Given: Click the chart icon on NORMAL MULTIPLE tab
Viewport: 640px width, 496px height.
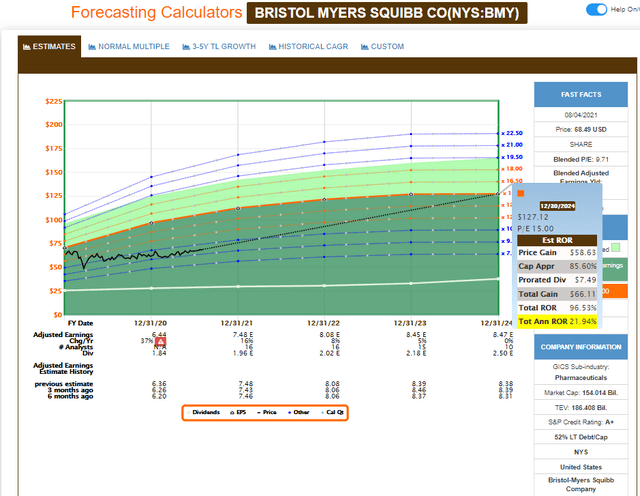Looking at the screenshot, I should pos(92,47).
